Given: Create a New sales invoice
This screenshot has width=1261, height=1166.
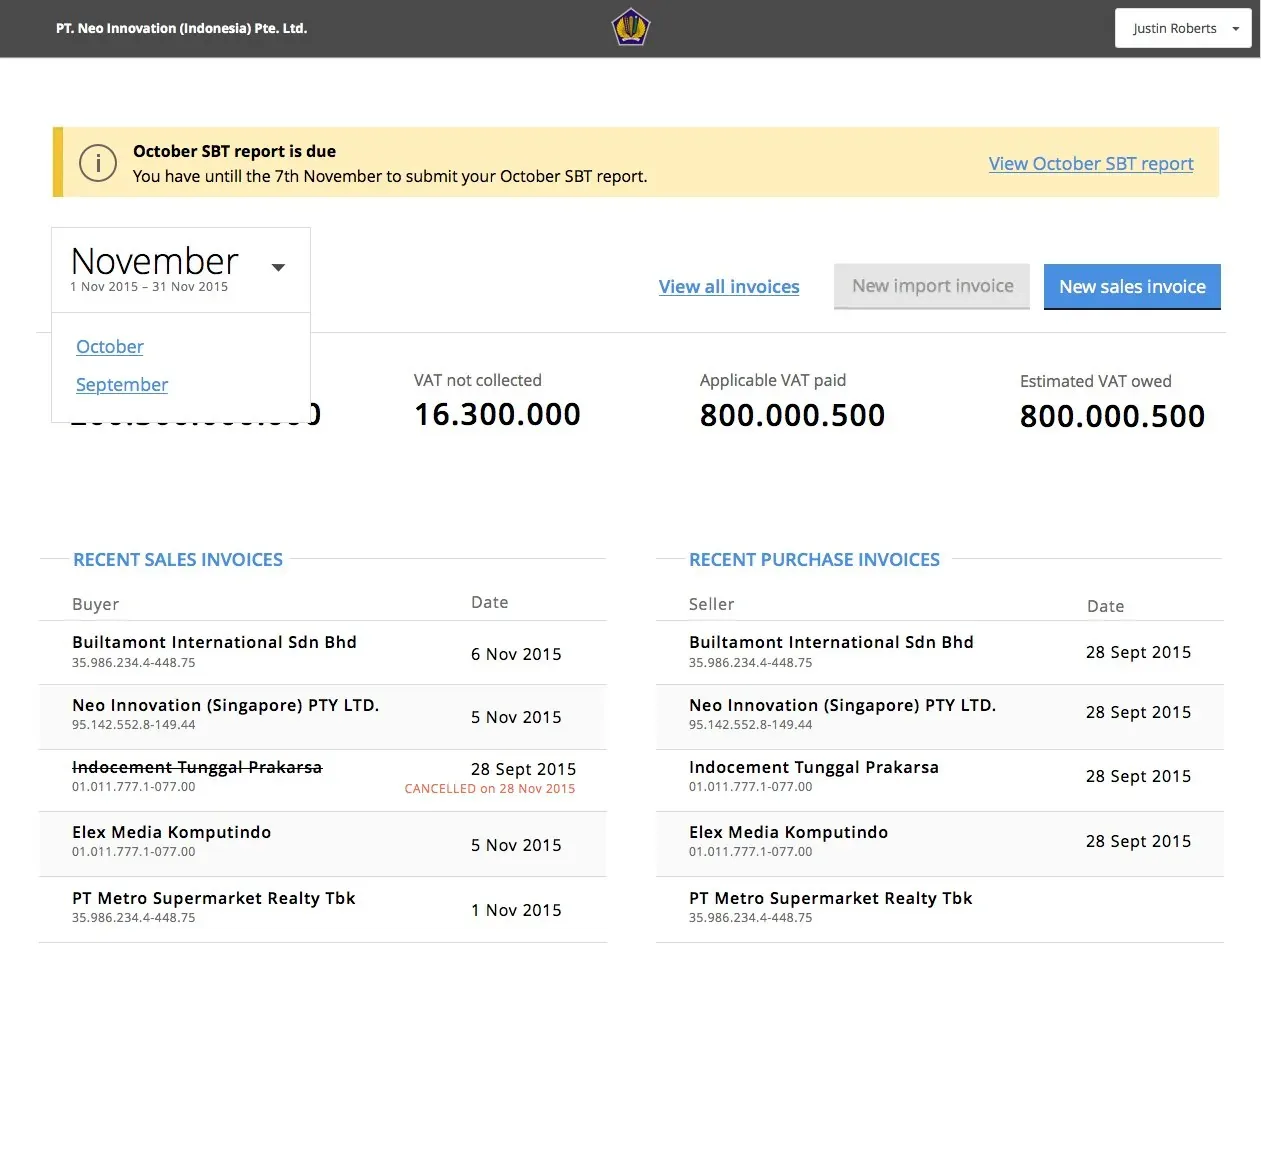Looking at the screenshot, I should (1132, 287).
